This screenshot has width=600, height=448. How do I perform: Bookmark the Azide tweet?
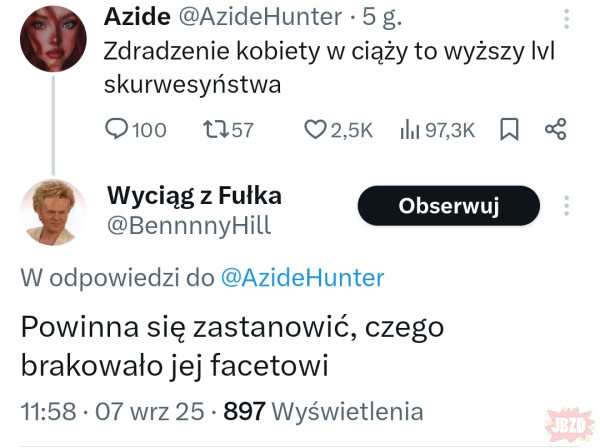(509, 129)
